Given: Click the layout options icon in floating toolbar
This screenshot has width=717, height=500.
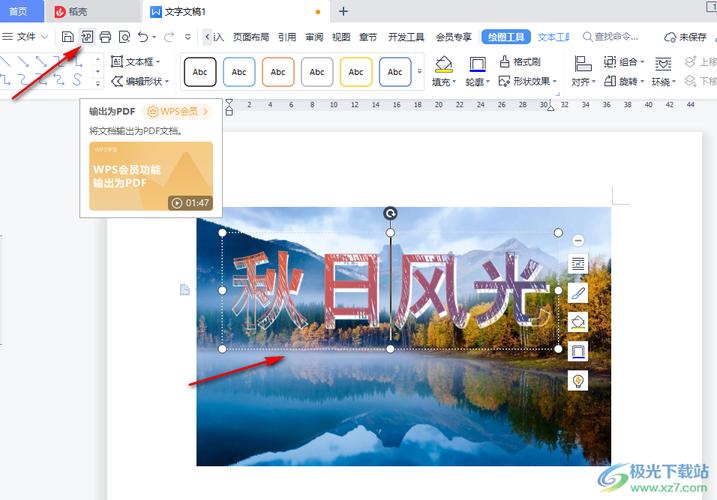Looking at the screenshot, I should 578,263.
